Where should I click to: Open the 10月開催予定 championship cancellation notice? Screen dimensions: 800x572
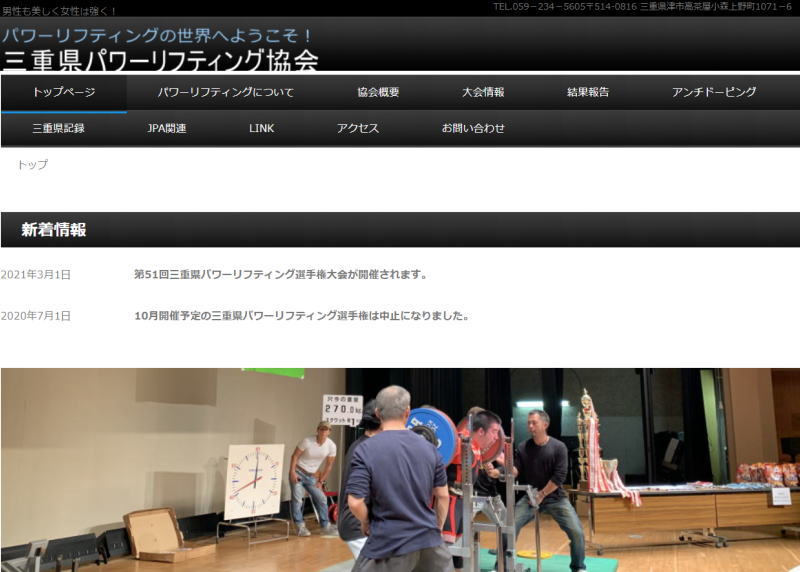click(x=301, y=316)
